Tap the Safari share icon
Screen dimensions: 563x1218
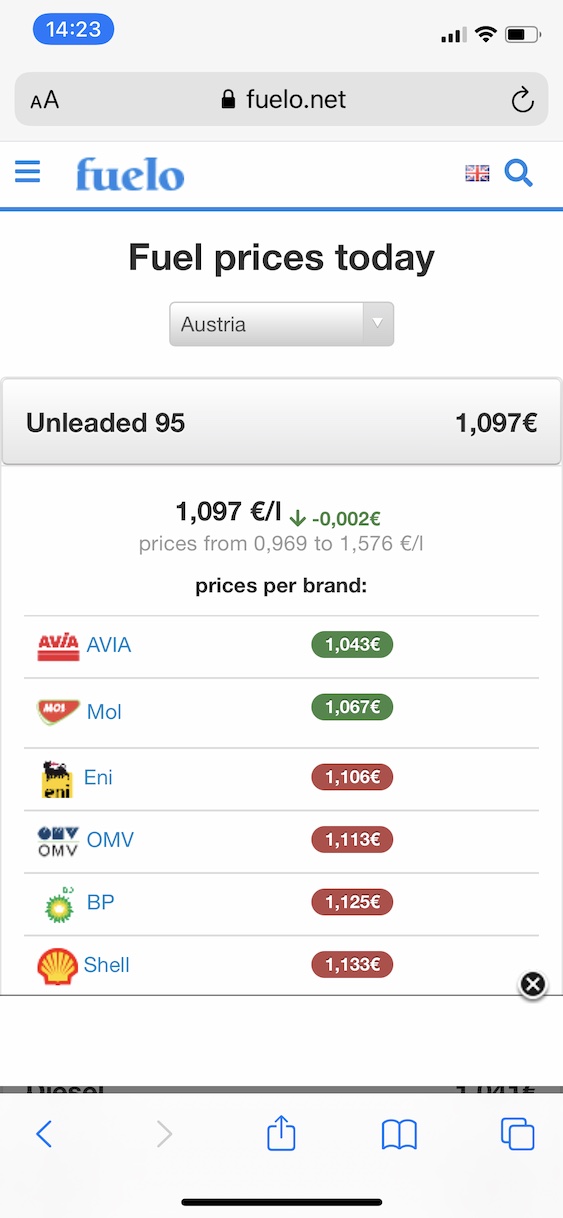point(282,1133)
